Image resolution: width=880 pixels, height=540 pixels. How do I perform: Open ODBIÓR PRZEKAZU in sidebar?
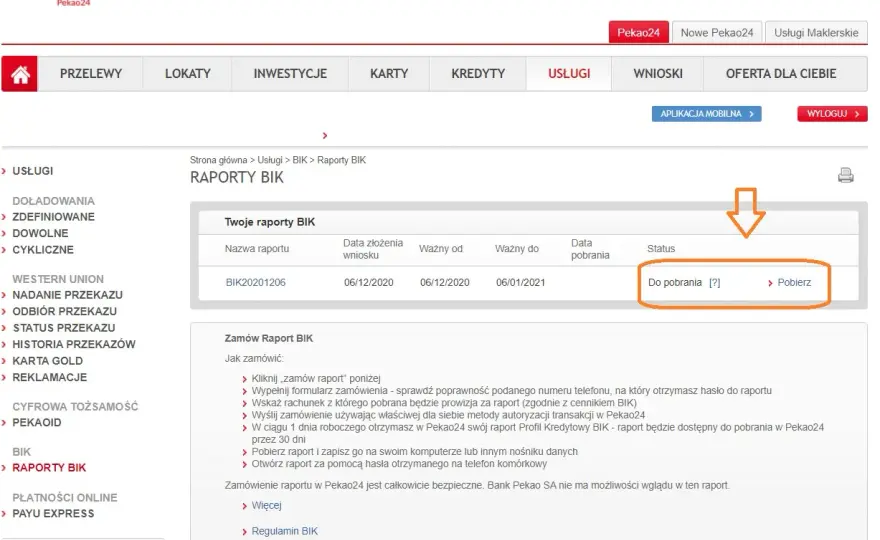pos(65,312)
